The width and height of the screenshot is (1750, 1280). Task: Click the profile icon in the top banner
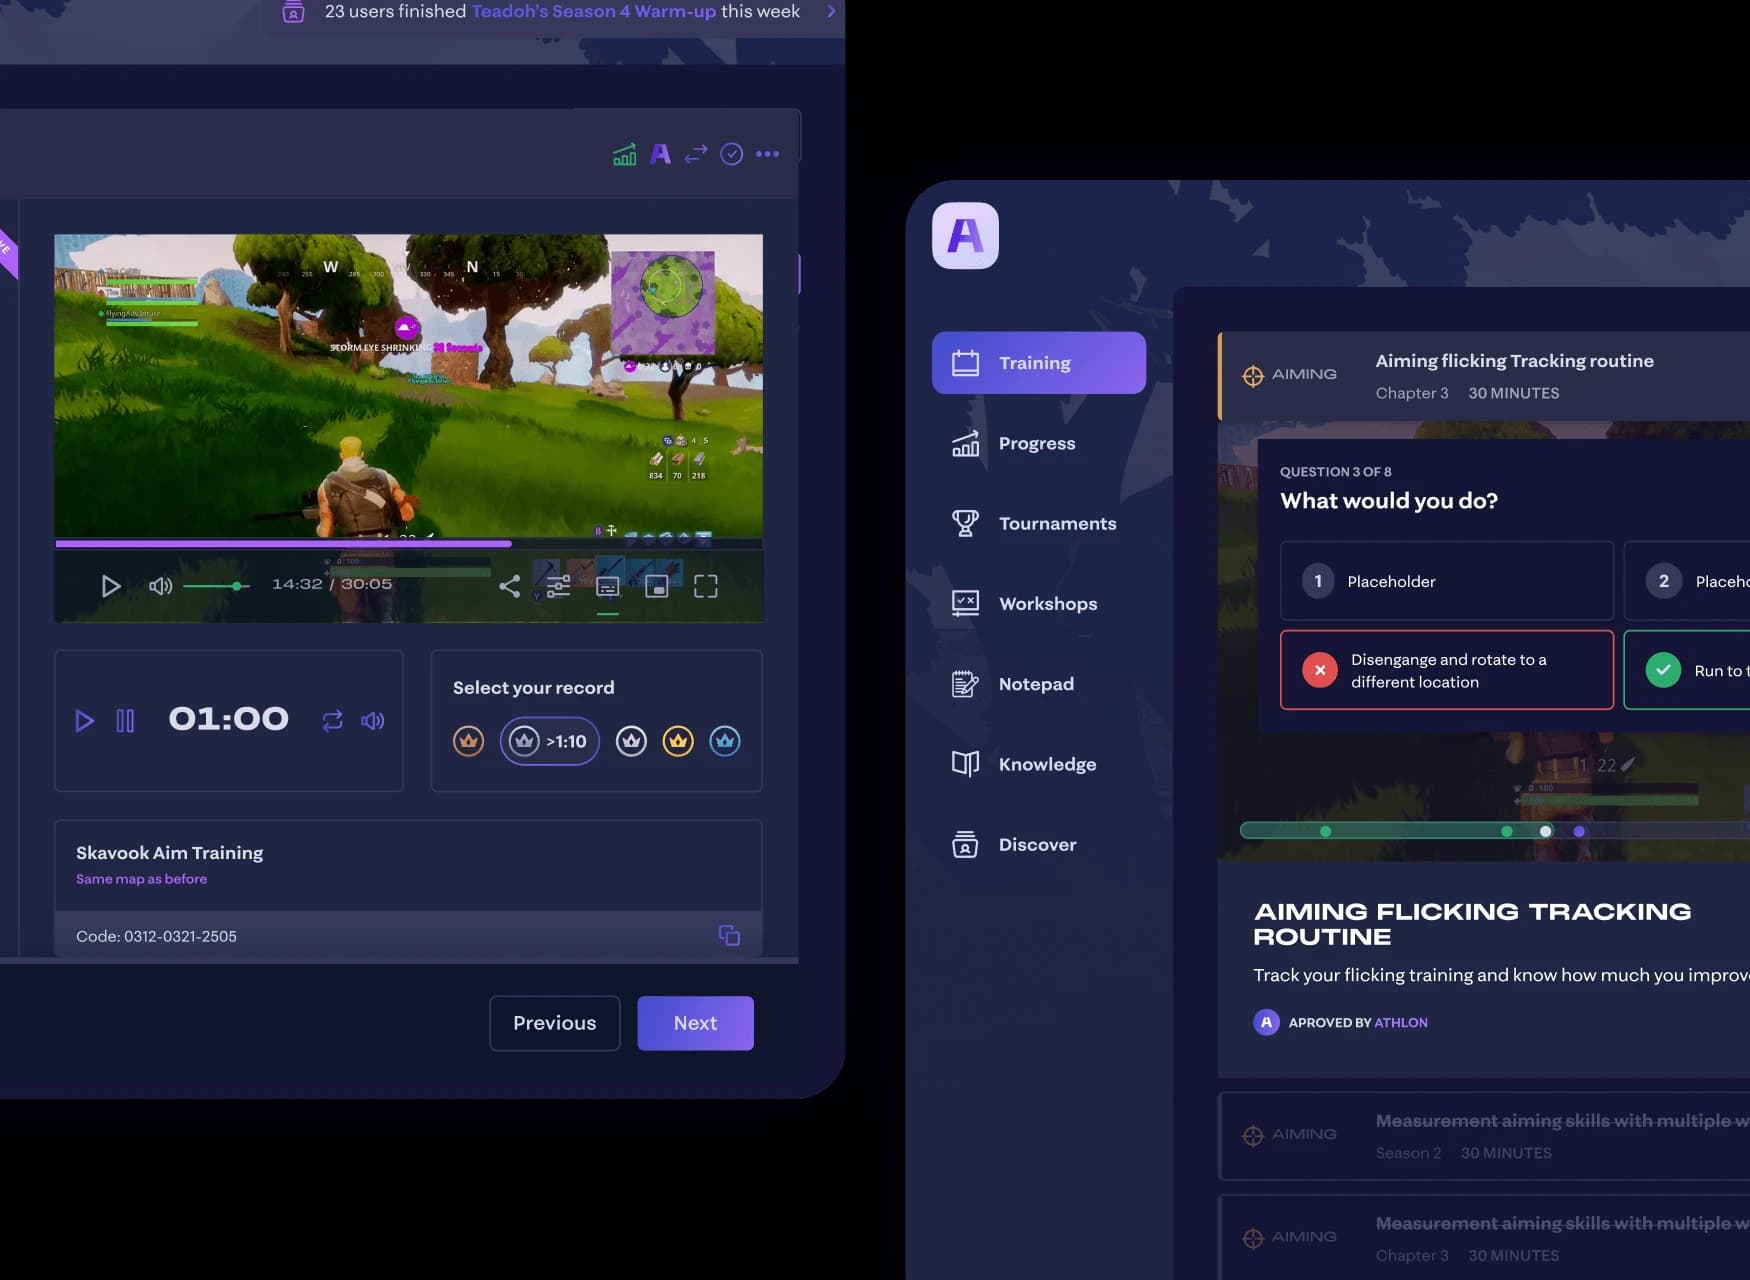pos(293,12)
